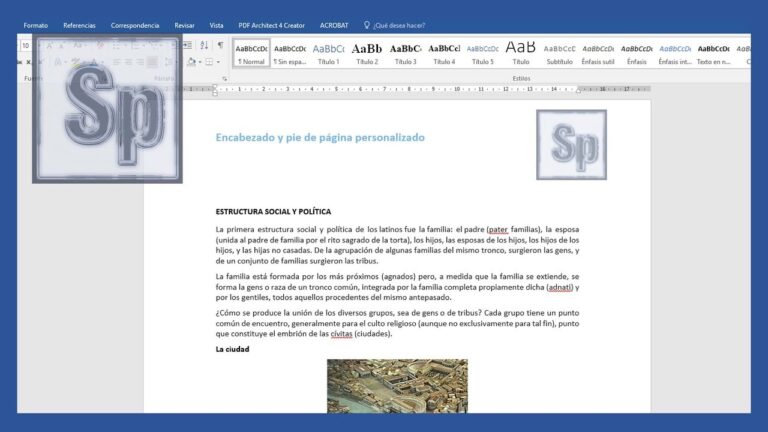
Task: Open the borders dropdown arrow
Action: pyautogui.click(x=218, y=62)
